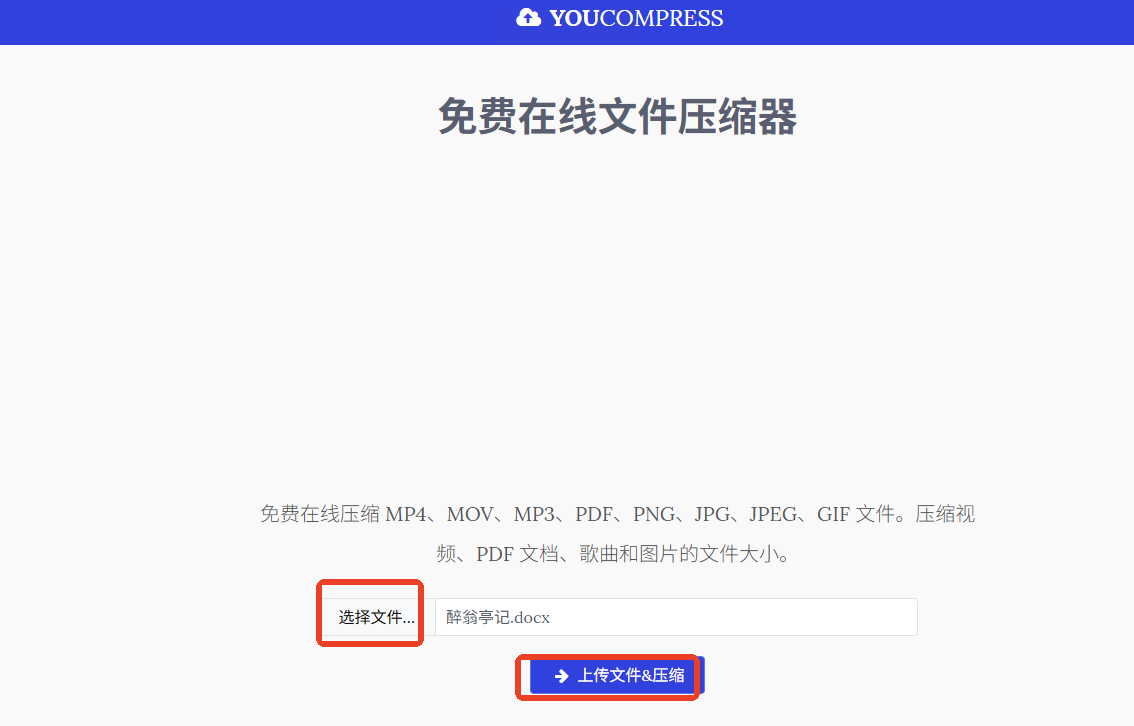The width and height of the screenshot is (1134, 726).
Task: Click the 选择文件... button
Action: [376, 617]
